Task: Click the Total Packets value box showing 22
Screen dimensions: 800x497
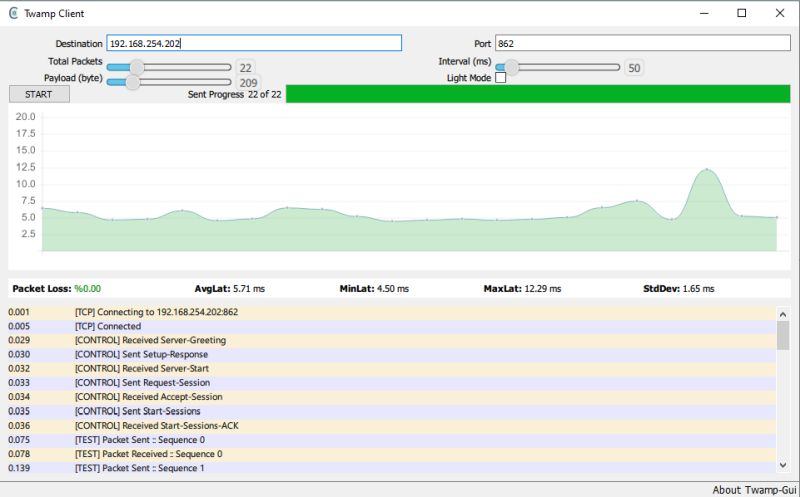Action: tap(245, 68)
